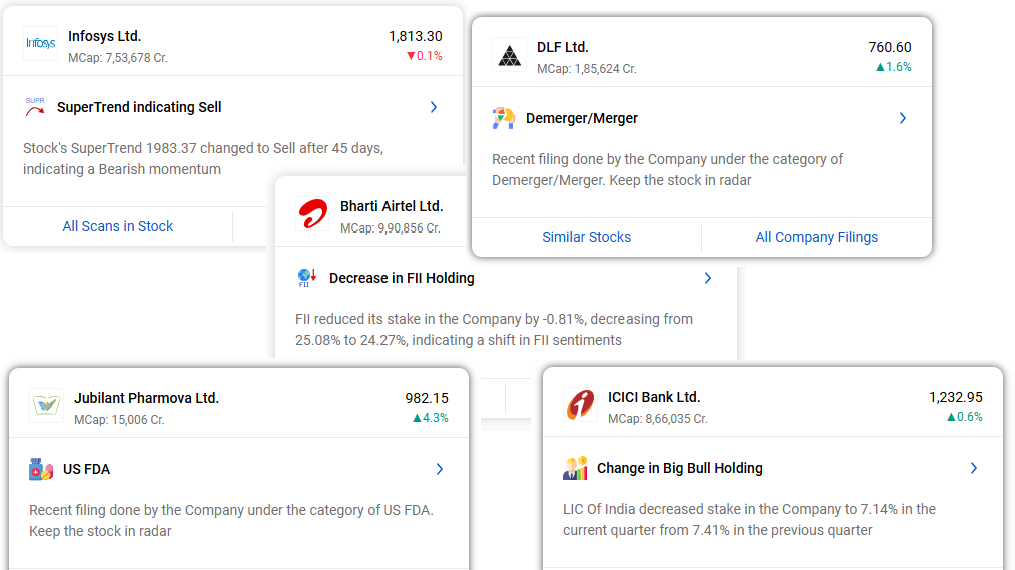
Task: Click the Bharti Airtel logo
Action: click(313, 214)
